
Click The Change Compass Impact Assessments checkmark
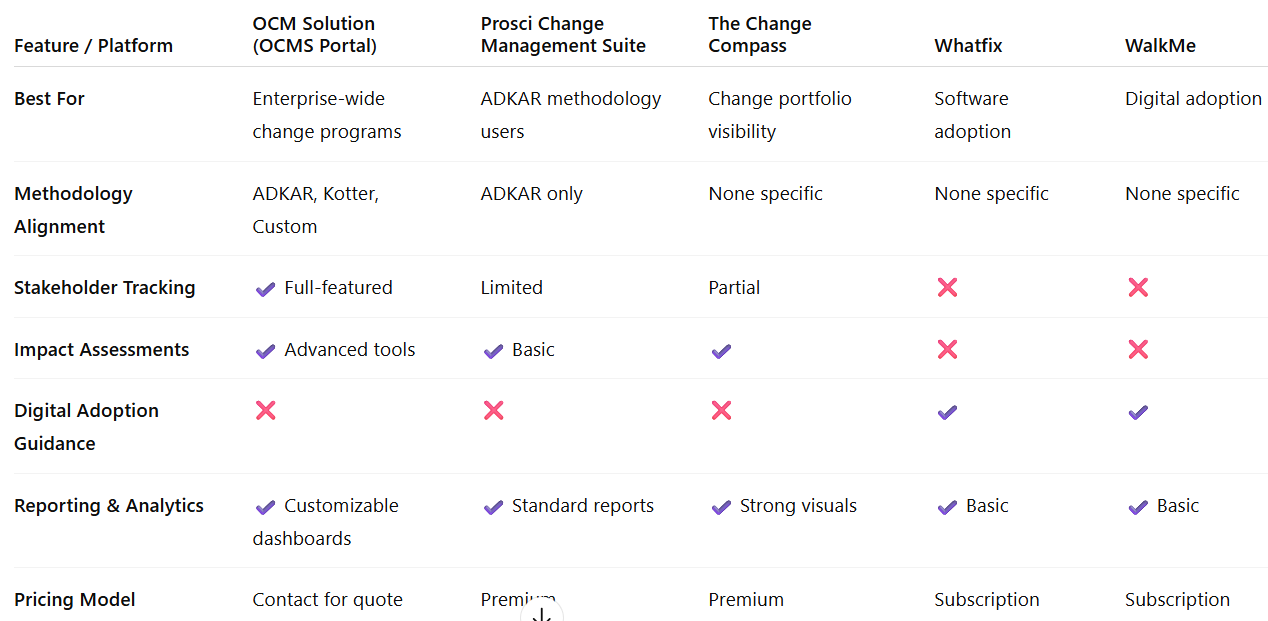(721, 351)
